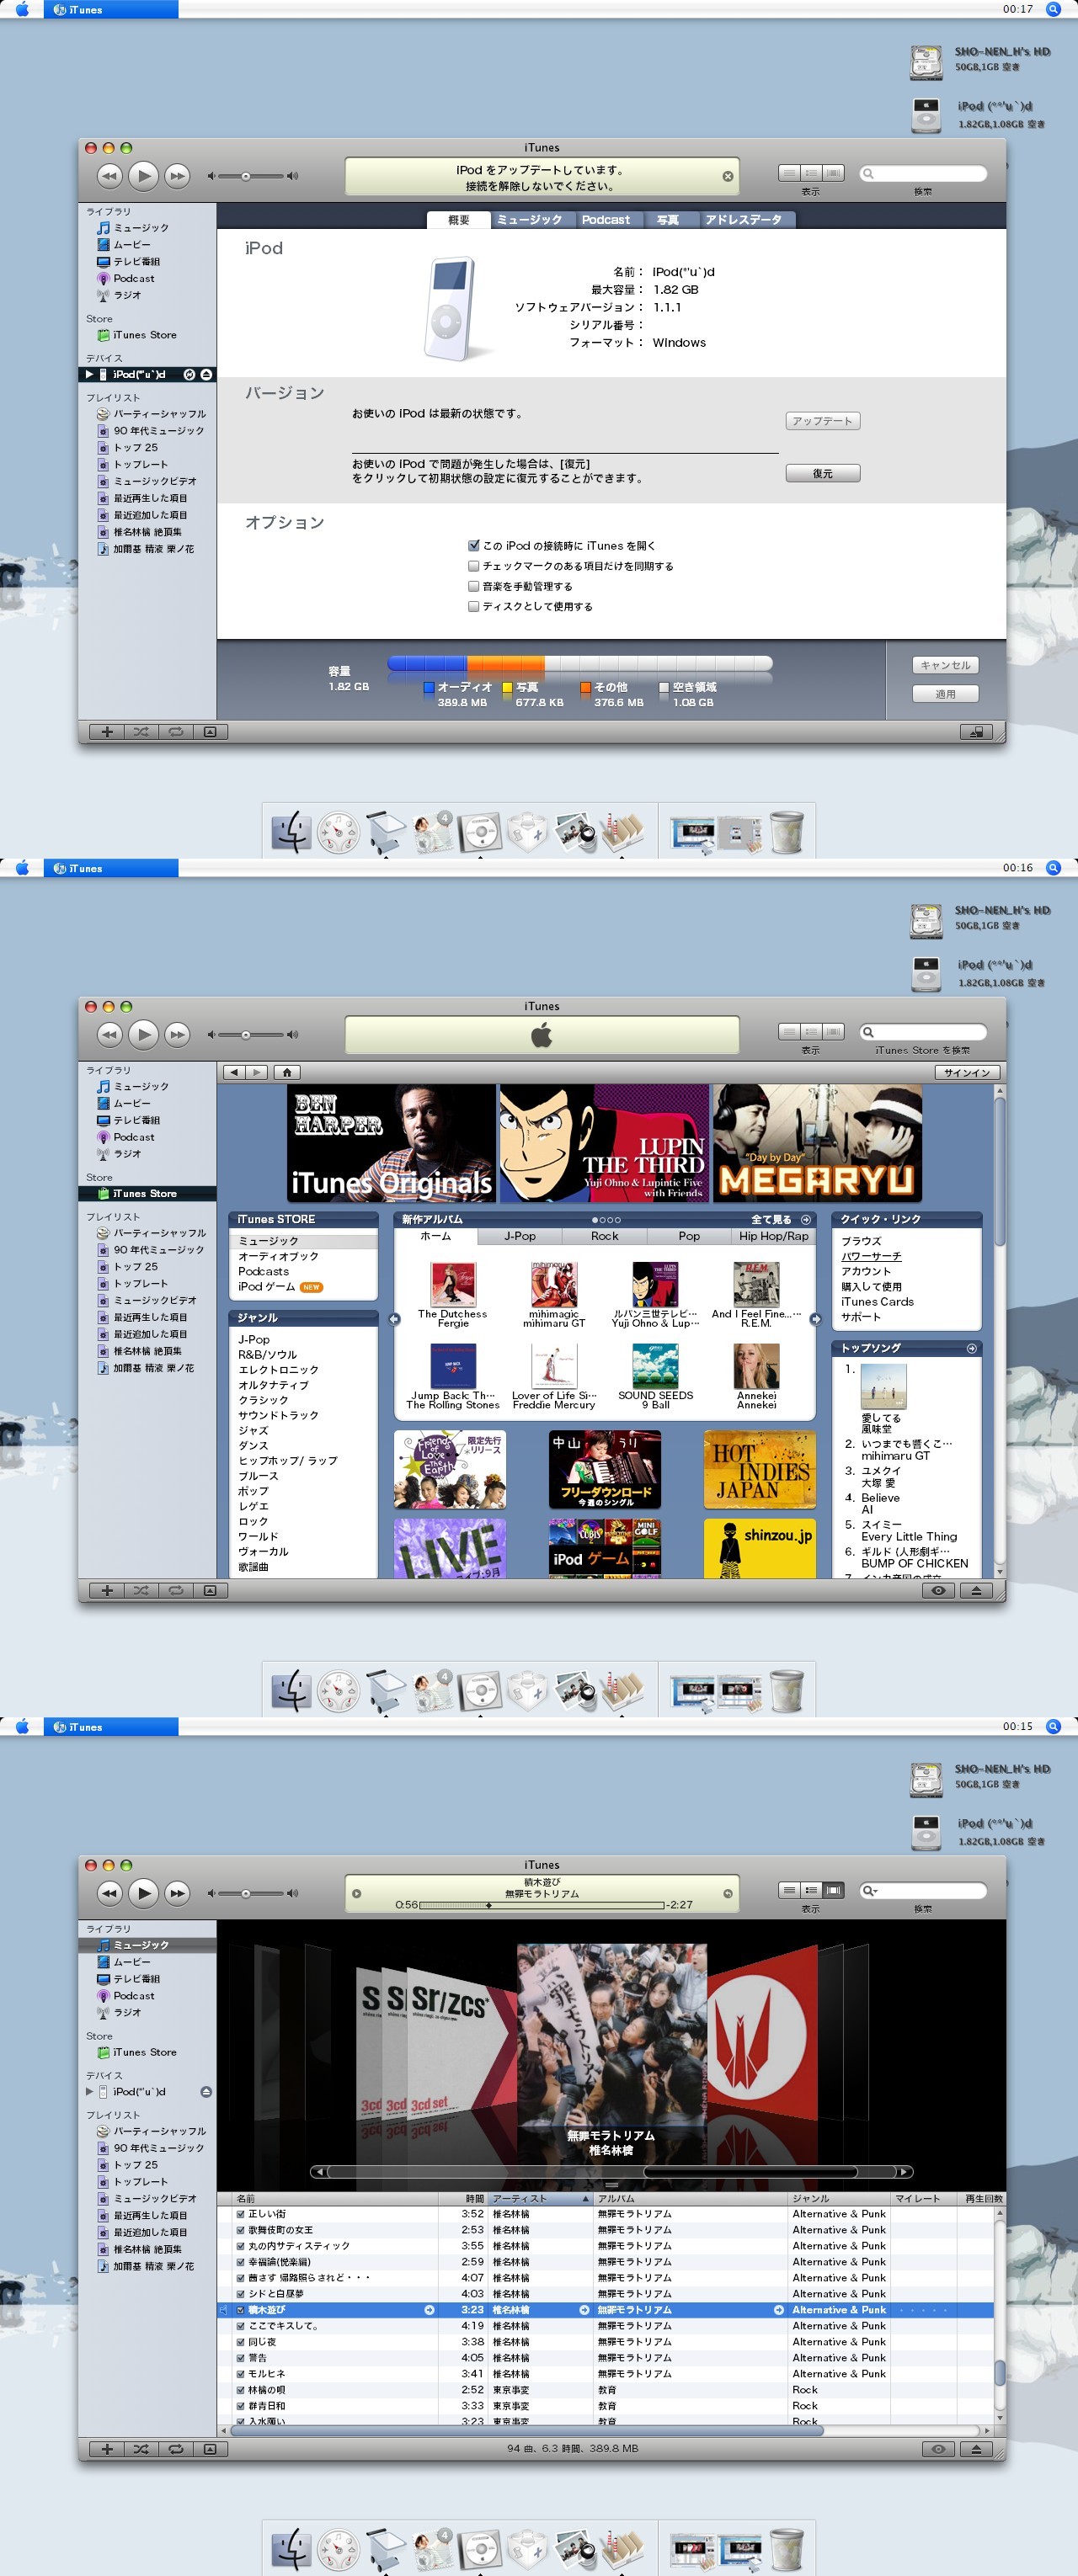Click volume slider in iPod summary window
The image size is (1078, 2576).
pos(252,176)
